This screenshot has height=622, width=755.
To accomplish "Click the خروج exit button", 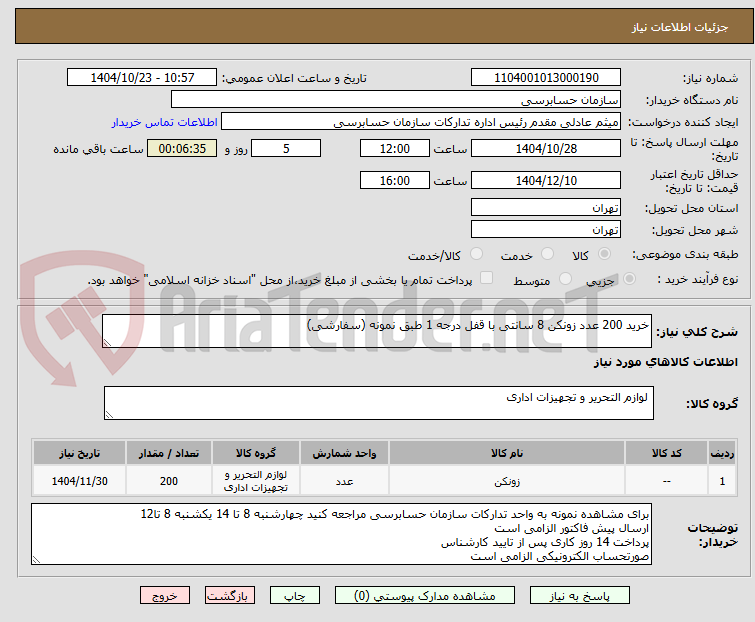I will tap(165, 596).
